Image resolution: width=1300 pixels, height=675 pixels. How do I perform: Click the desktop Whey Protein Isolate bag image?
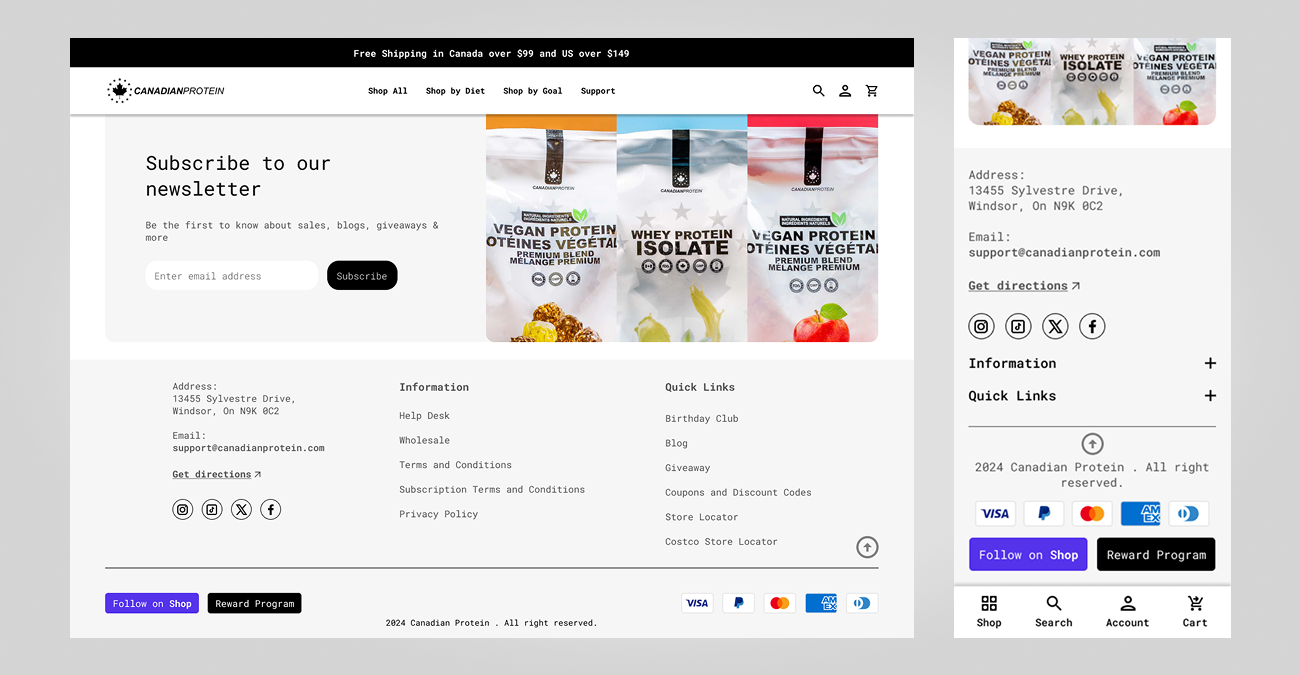point(682,228)
